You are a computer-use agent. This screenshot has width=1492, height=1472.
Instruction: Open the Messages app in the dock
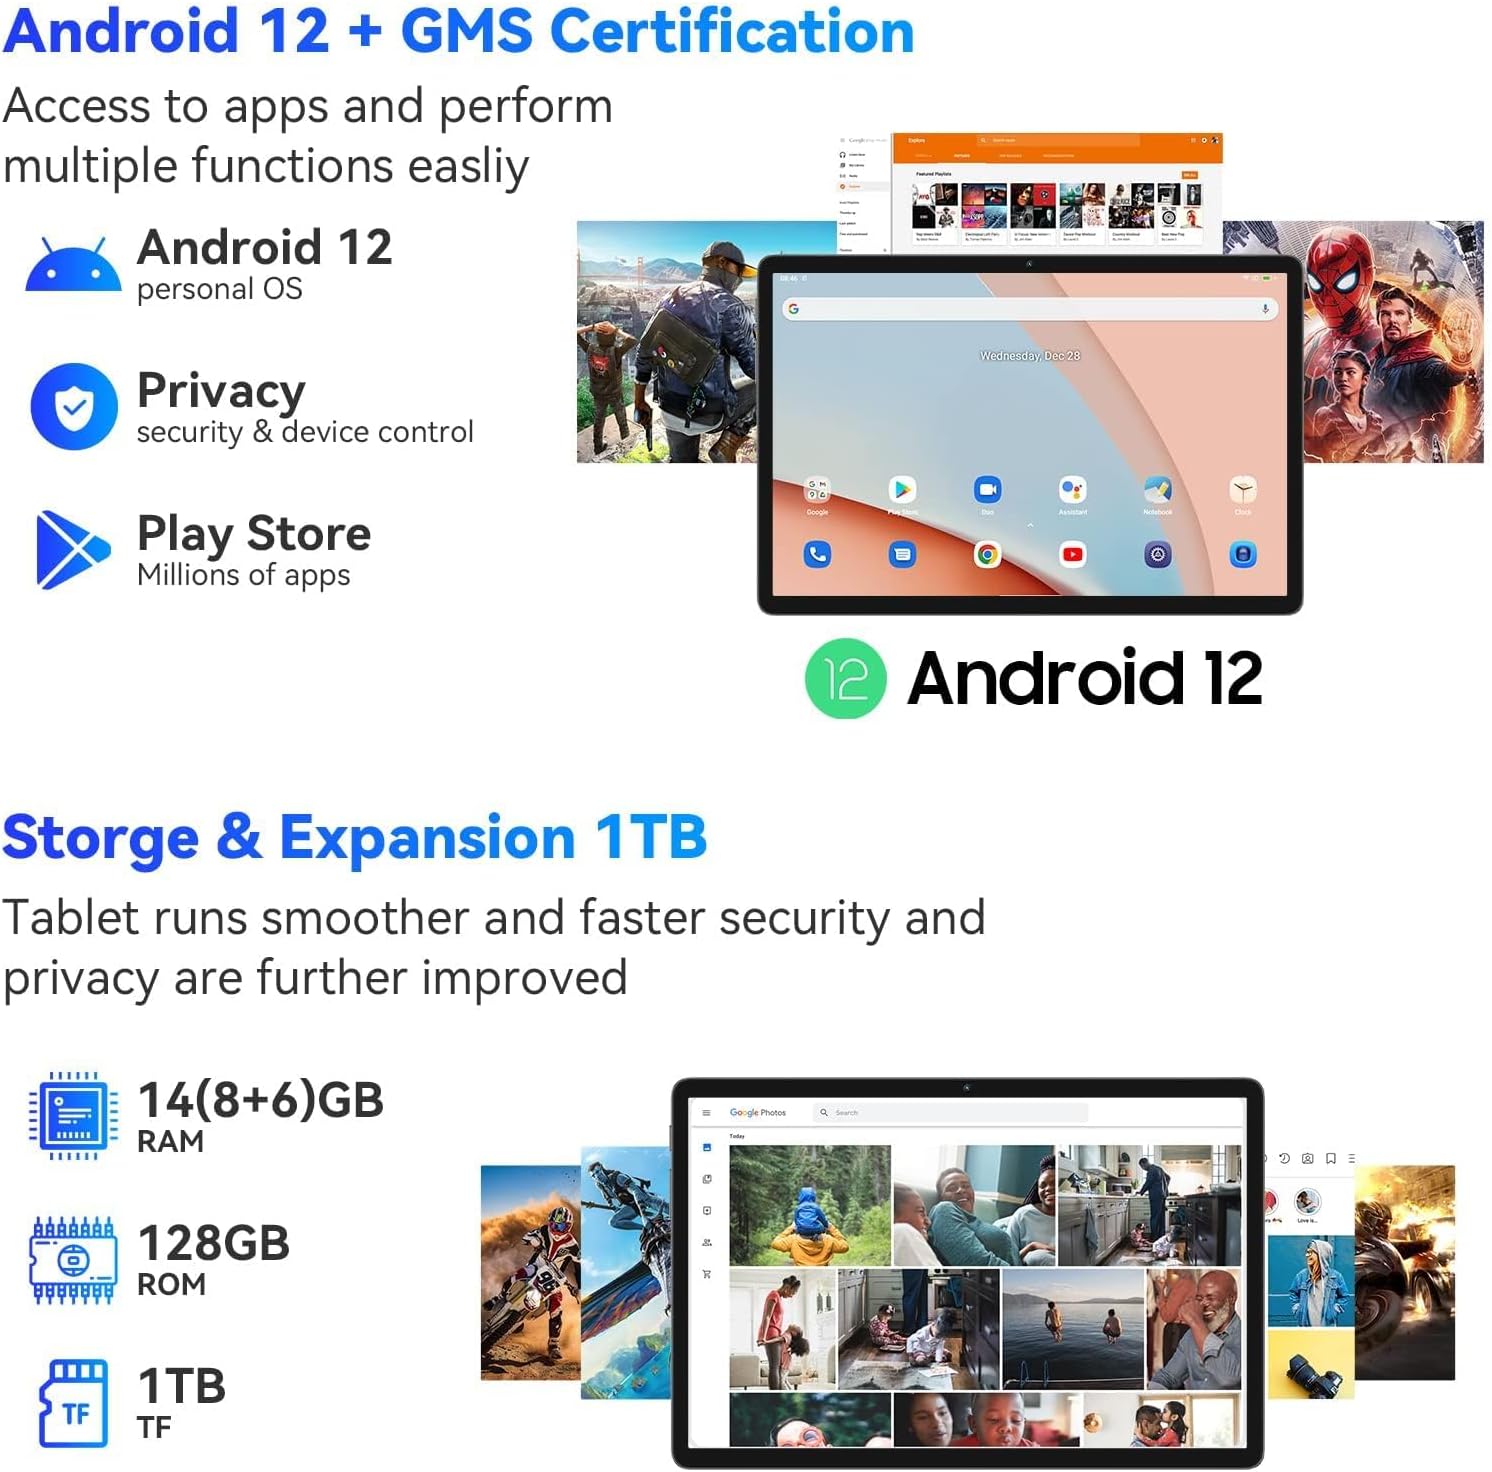pos(902,554)
